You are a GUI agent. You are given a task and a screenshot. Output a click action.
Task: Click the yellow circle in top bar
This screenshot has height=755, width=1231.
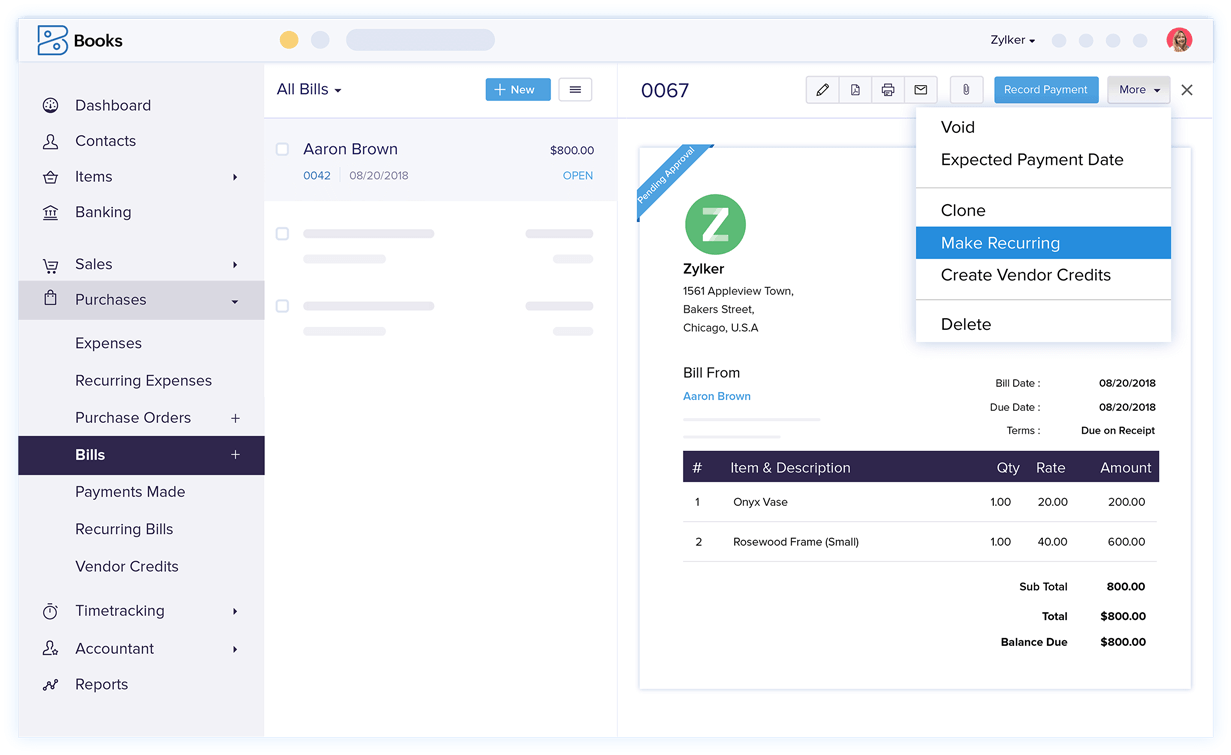point(289,40)
